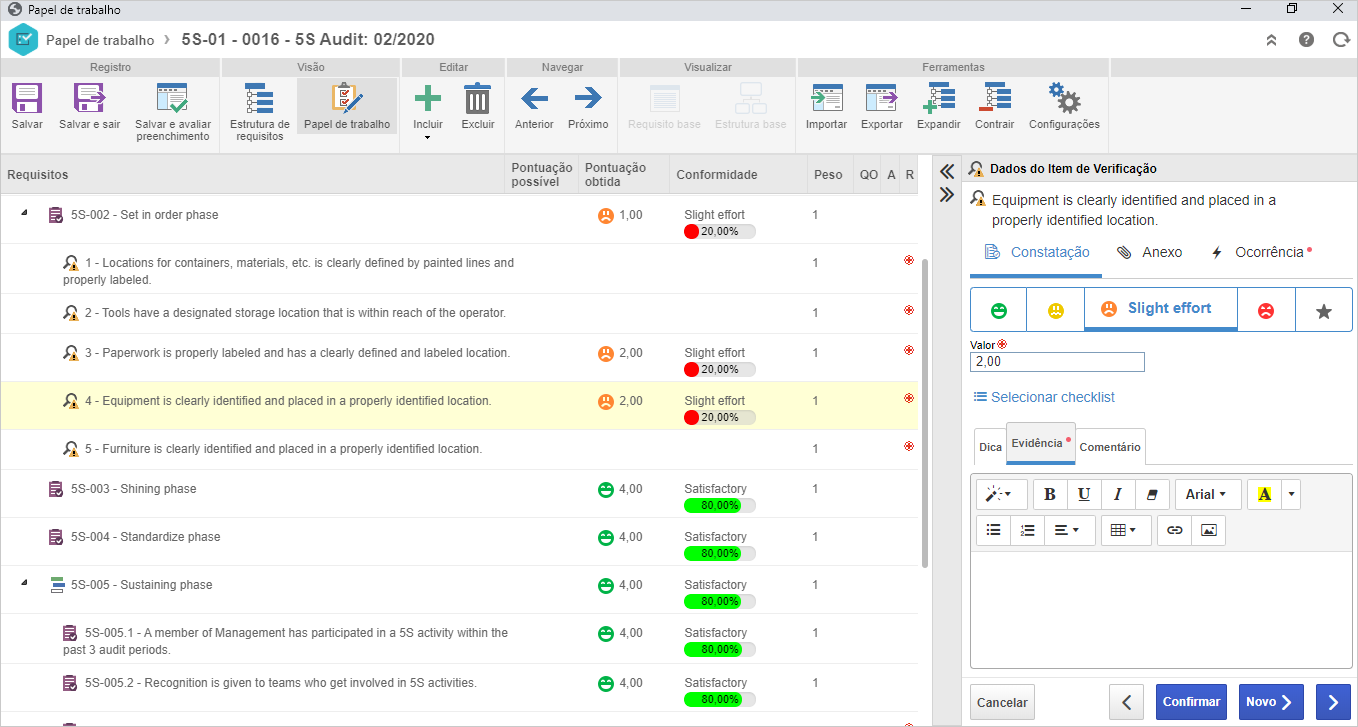The height and width of the screenshot is (727, 1358).
Task: Select item 2 Tools have designated storage
Action: tap(459, 313)
